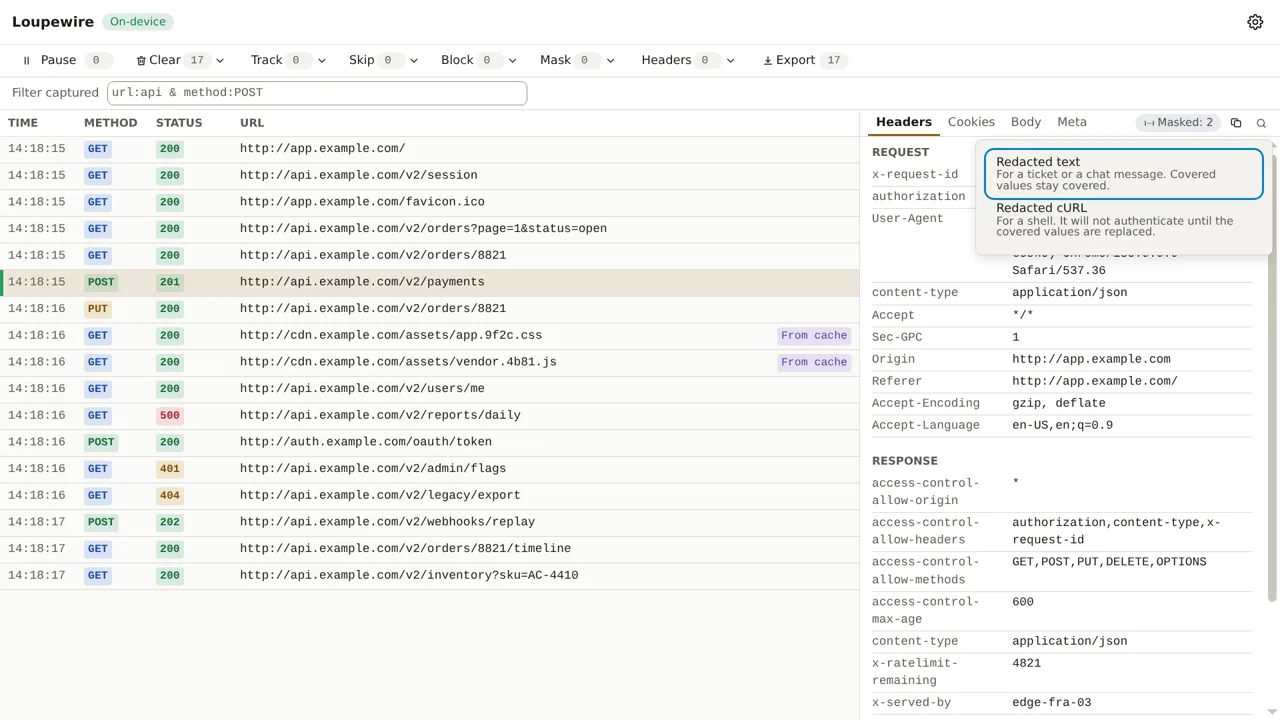Click the en-US,en;q=0.9 value

[1062, 425]
